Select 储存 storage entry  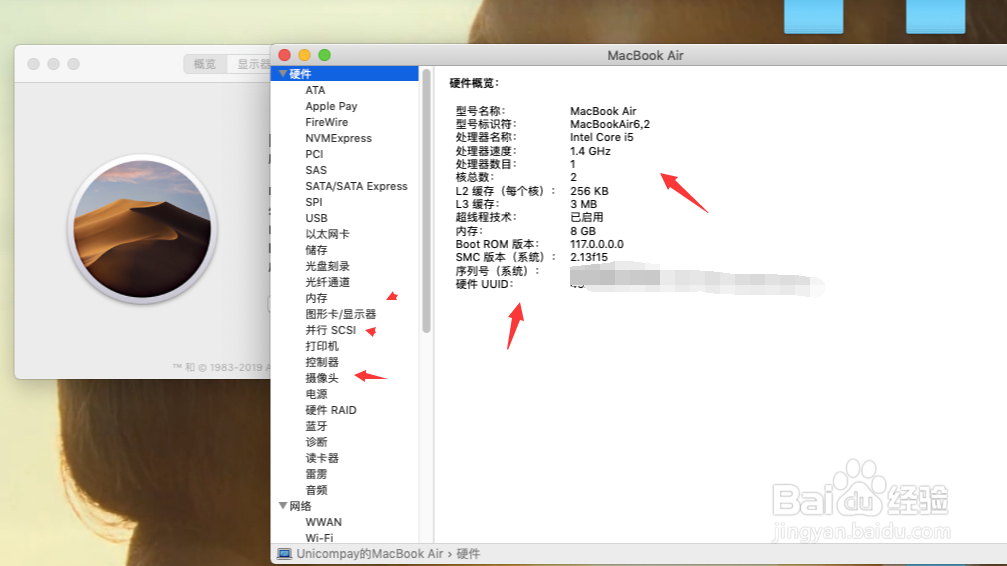coord(316,250)
